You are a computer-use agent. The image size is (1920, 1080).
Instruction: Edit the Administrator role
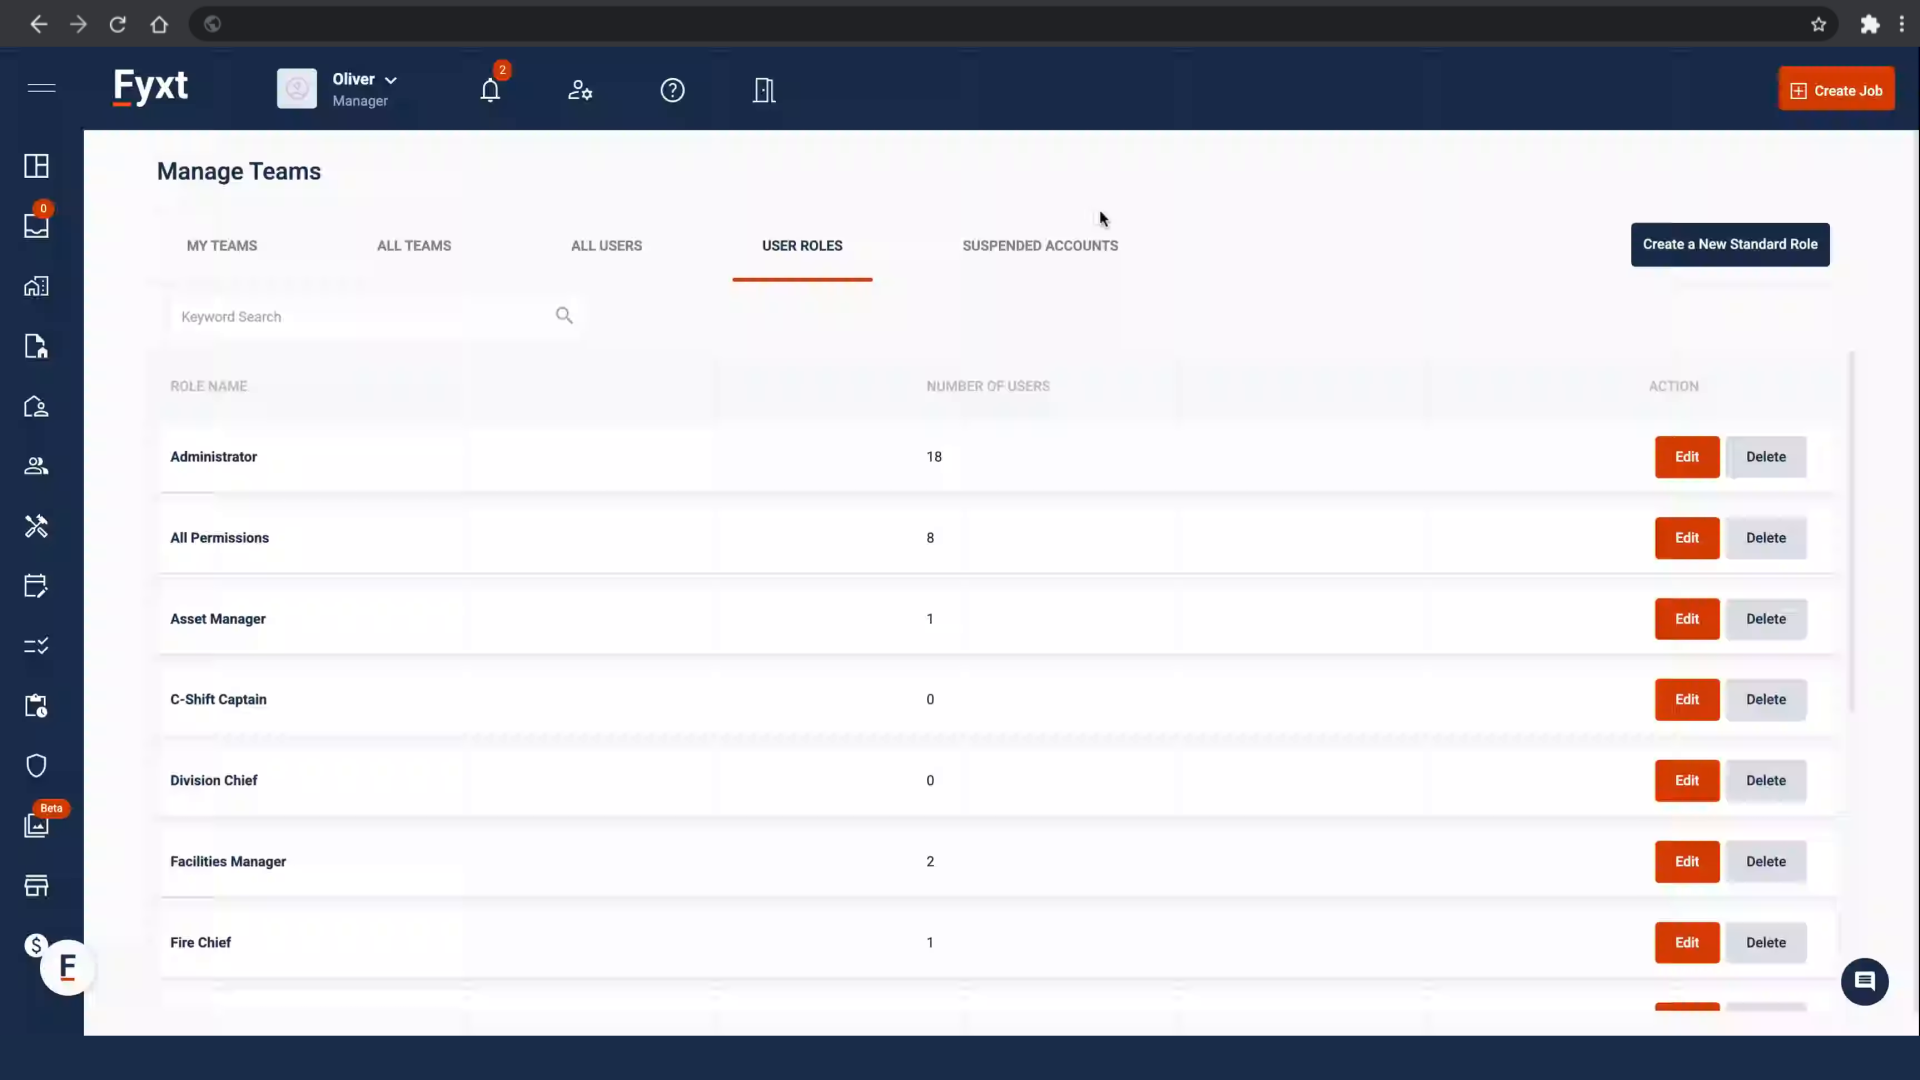1687,457
